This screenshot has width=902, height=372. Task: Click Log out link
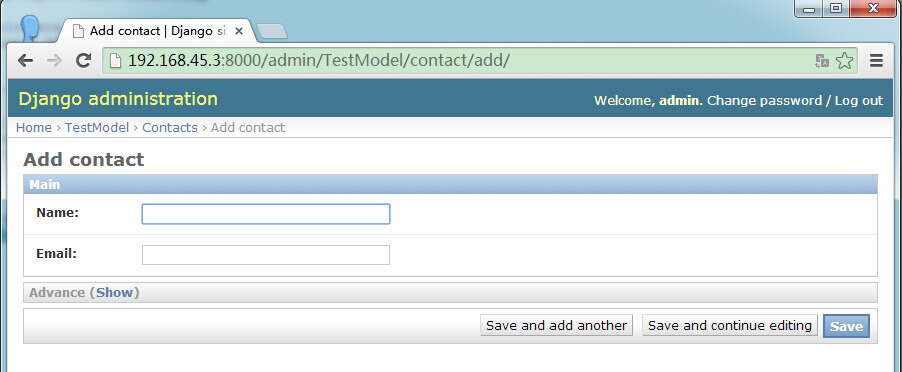click(x=858, y=101)
